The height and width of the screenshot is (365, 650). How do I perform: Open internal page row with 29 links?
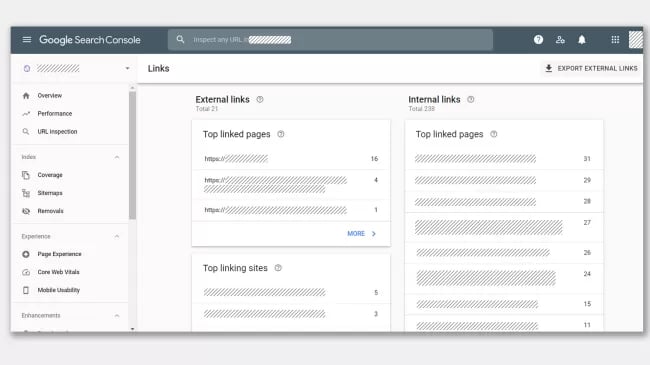[504, 180]
